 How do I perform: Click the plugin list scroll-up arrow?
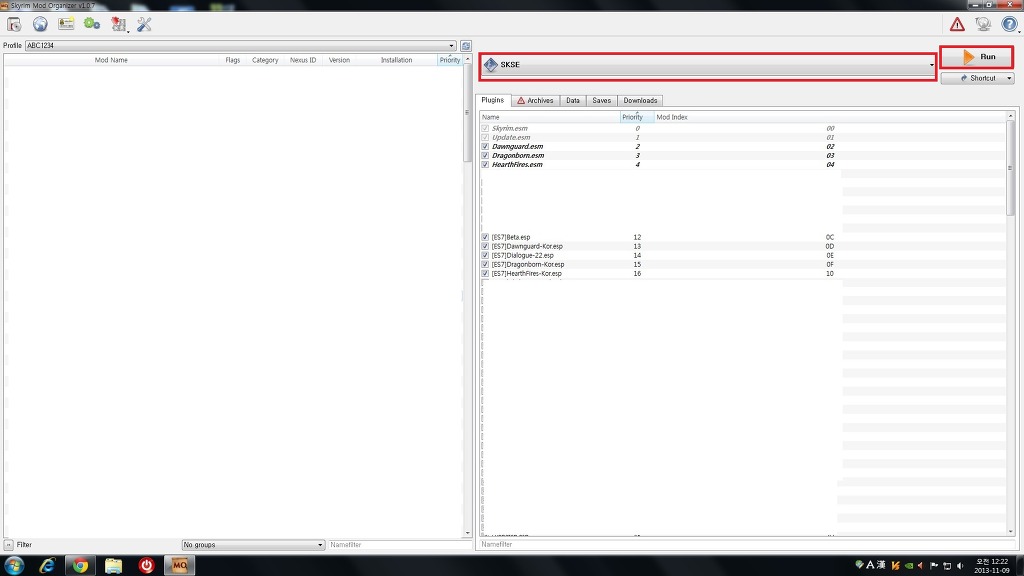tap(1010, 116)
